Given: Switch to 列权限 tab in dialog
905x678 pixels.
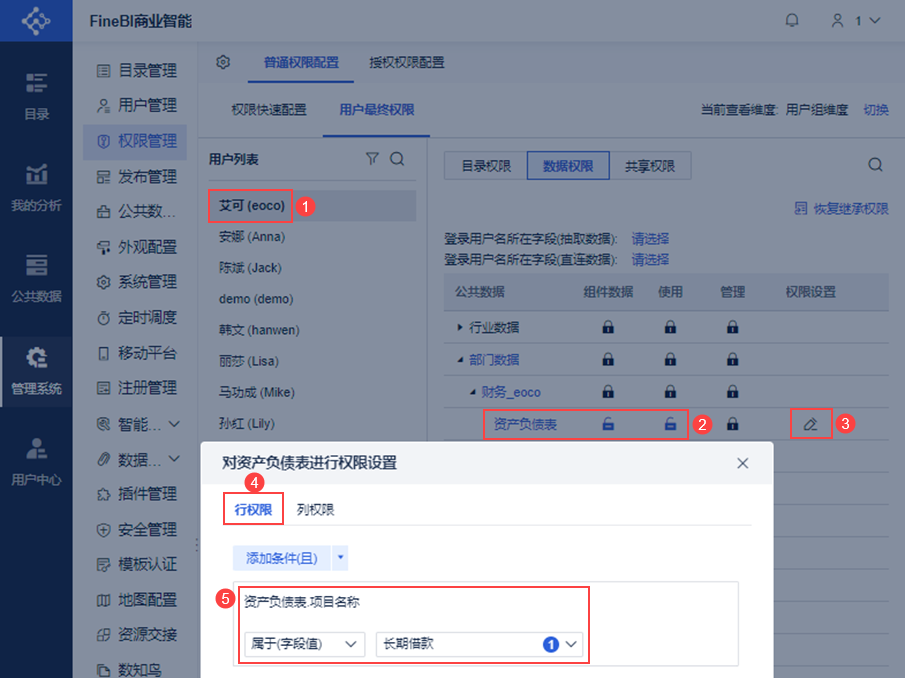Looking at the screenshot, I should (x=315, y=510).
